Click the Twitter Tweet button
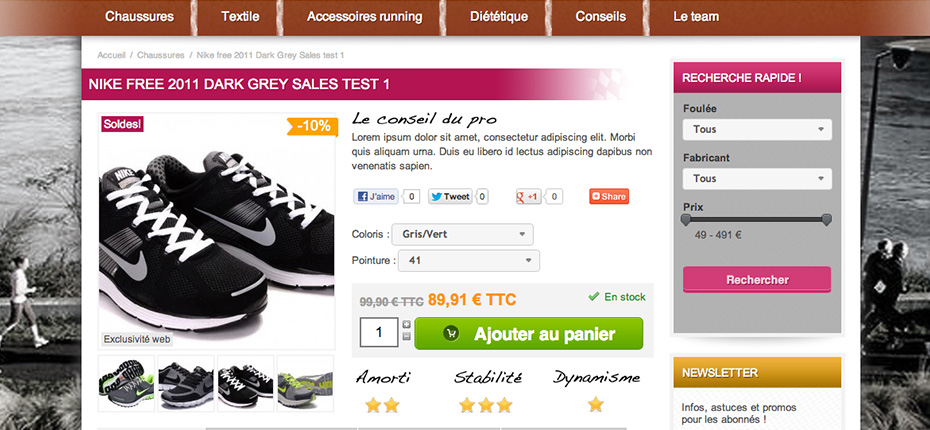The image size is (930, 430). tap(450, 197)
